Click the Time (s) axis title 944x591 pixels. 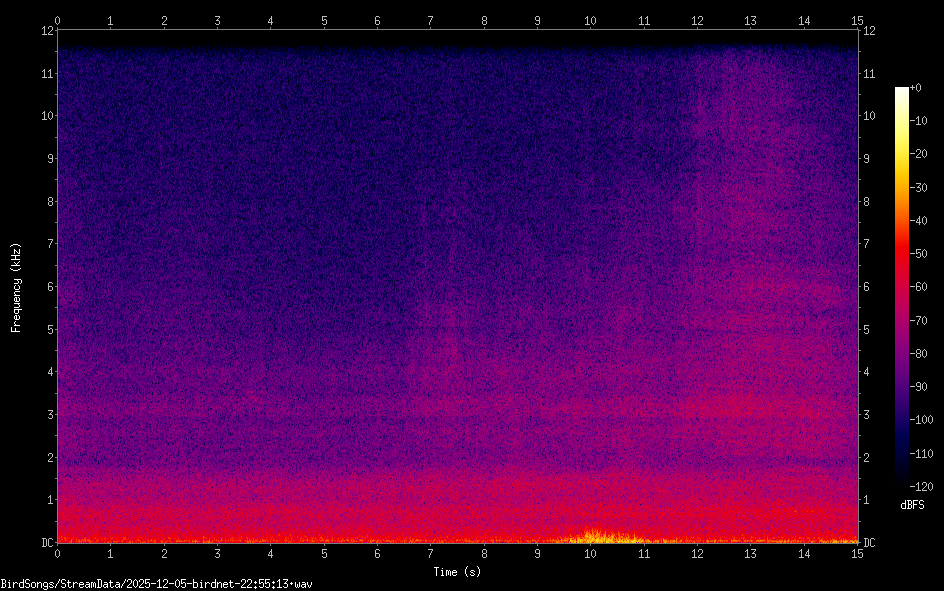458,572
